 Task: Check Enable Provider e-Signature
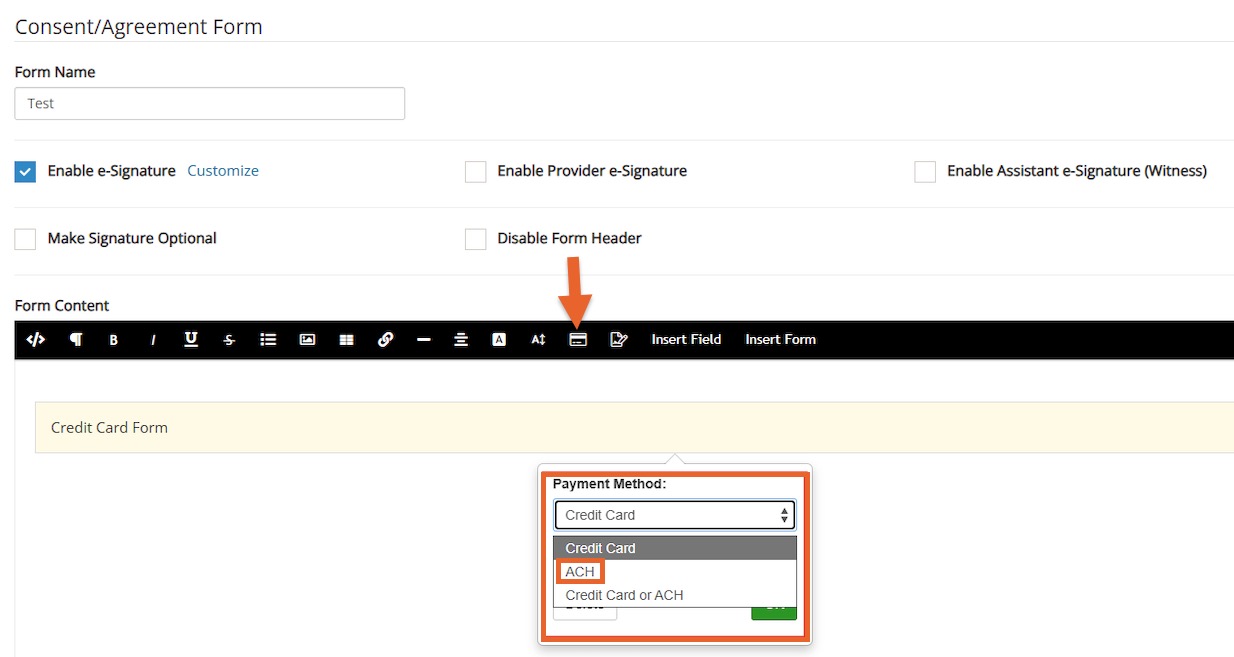point(476,172)
